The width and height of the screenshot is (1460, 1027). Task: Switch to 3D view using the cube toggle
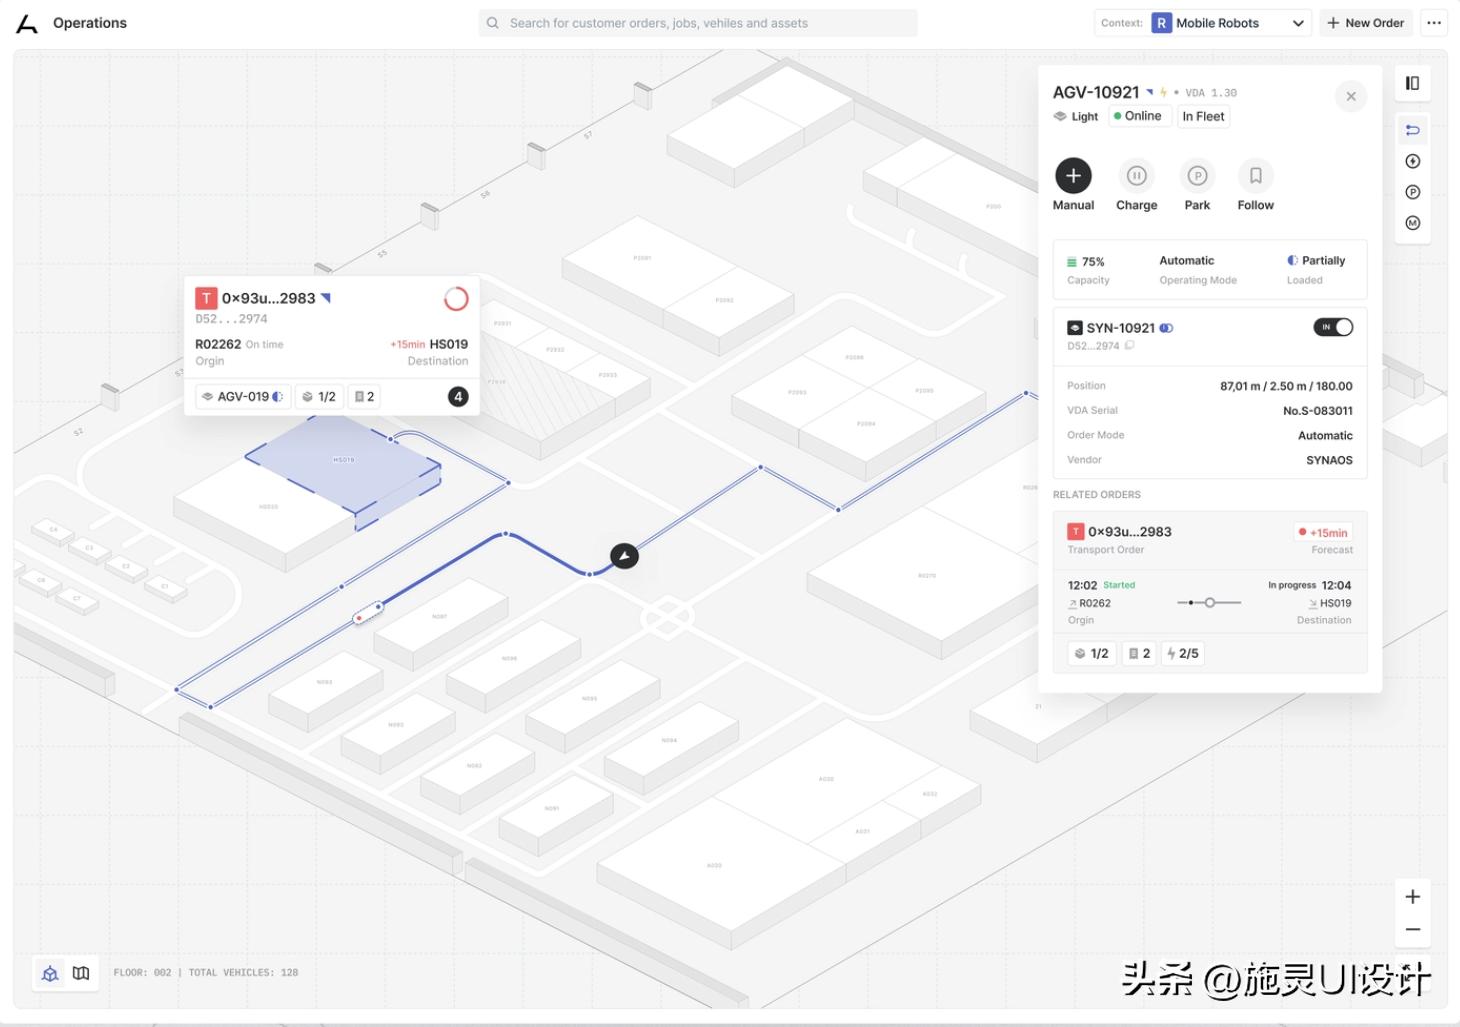(49, 972)
